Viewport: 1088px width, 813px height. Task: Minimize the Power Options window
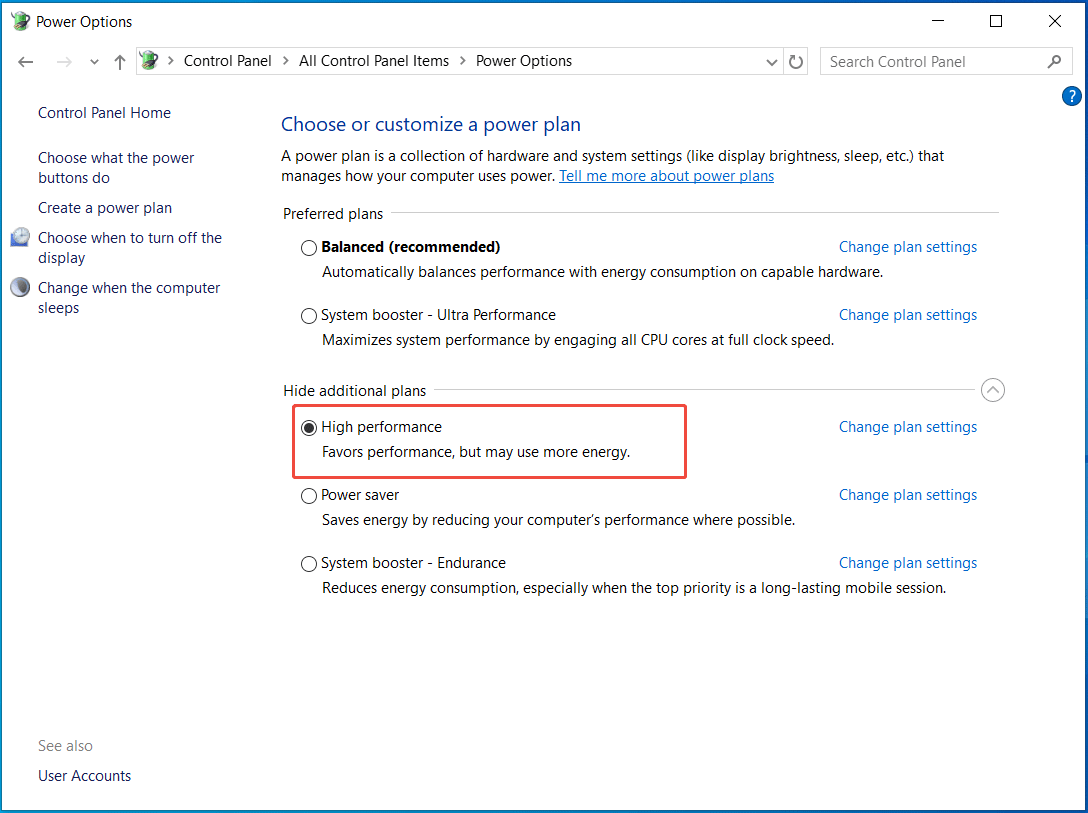pos(938,21)
